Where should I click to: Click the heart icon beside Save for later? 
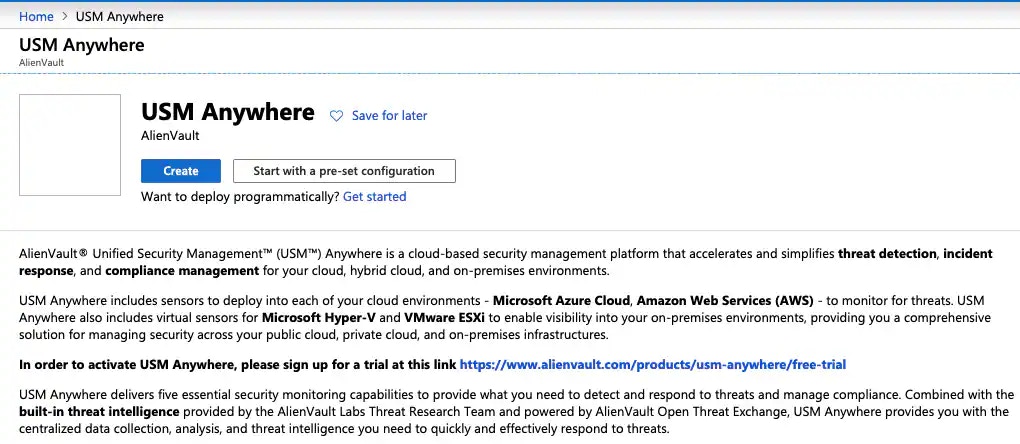[x=337, y=116]
